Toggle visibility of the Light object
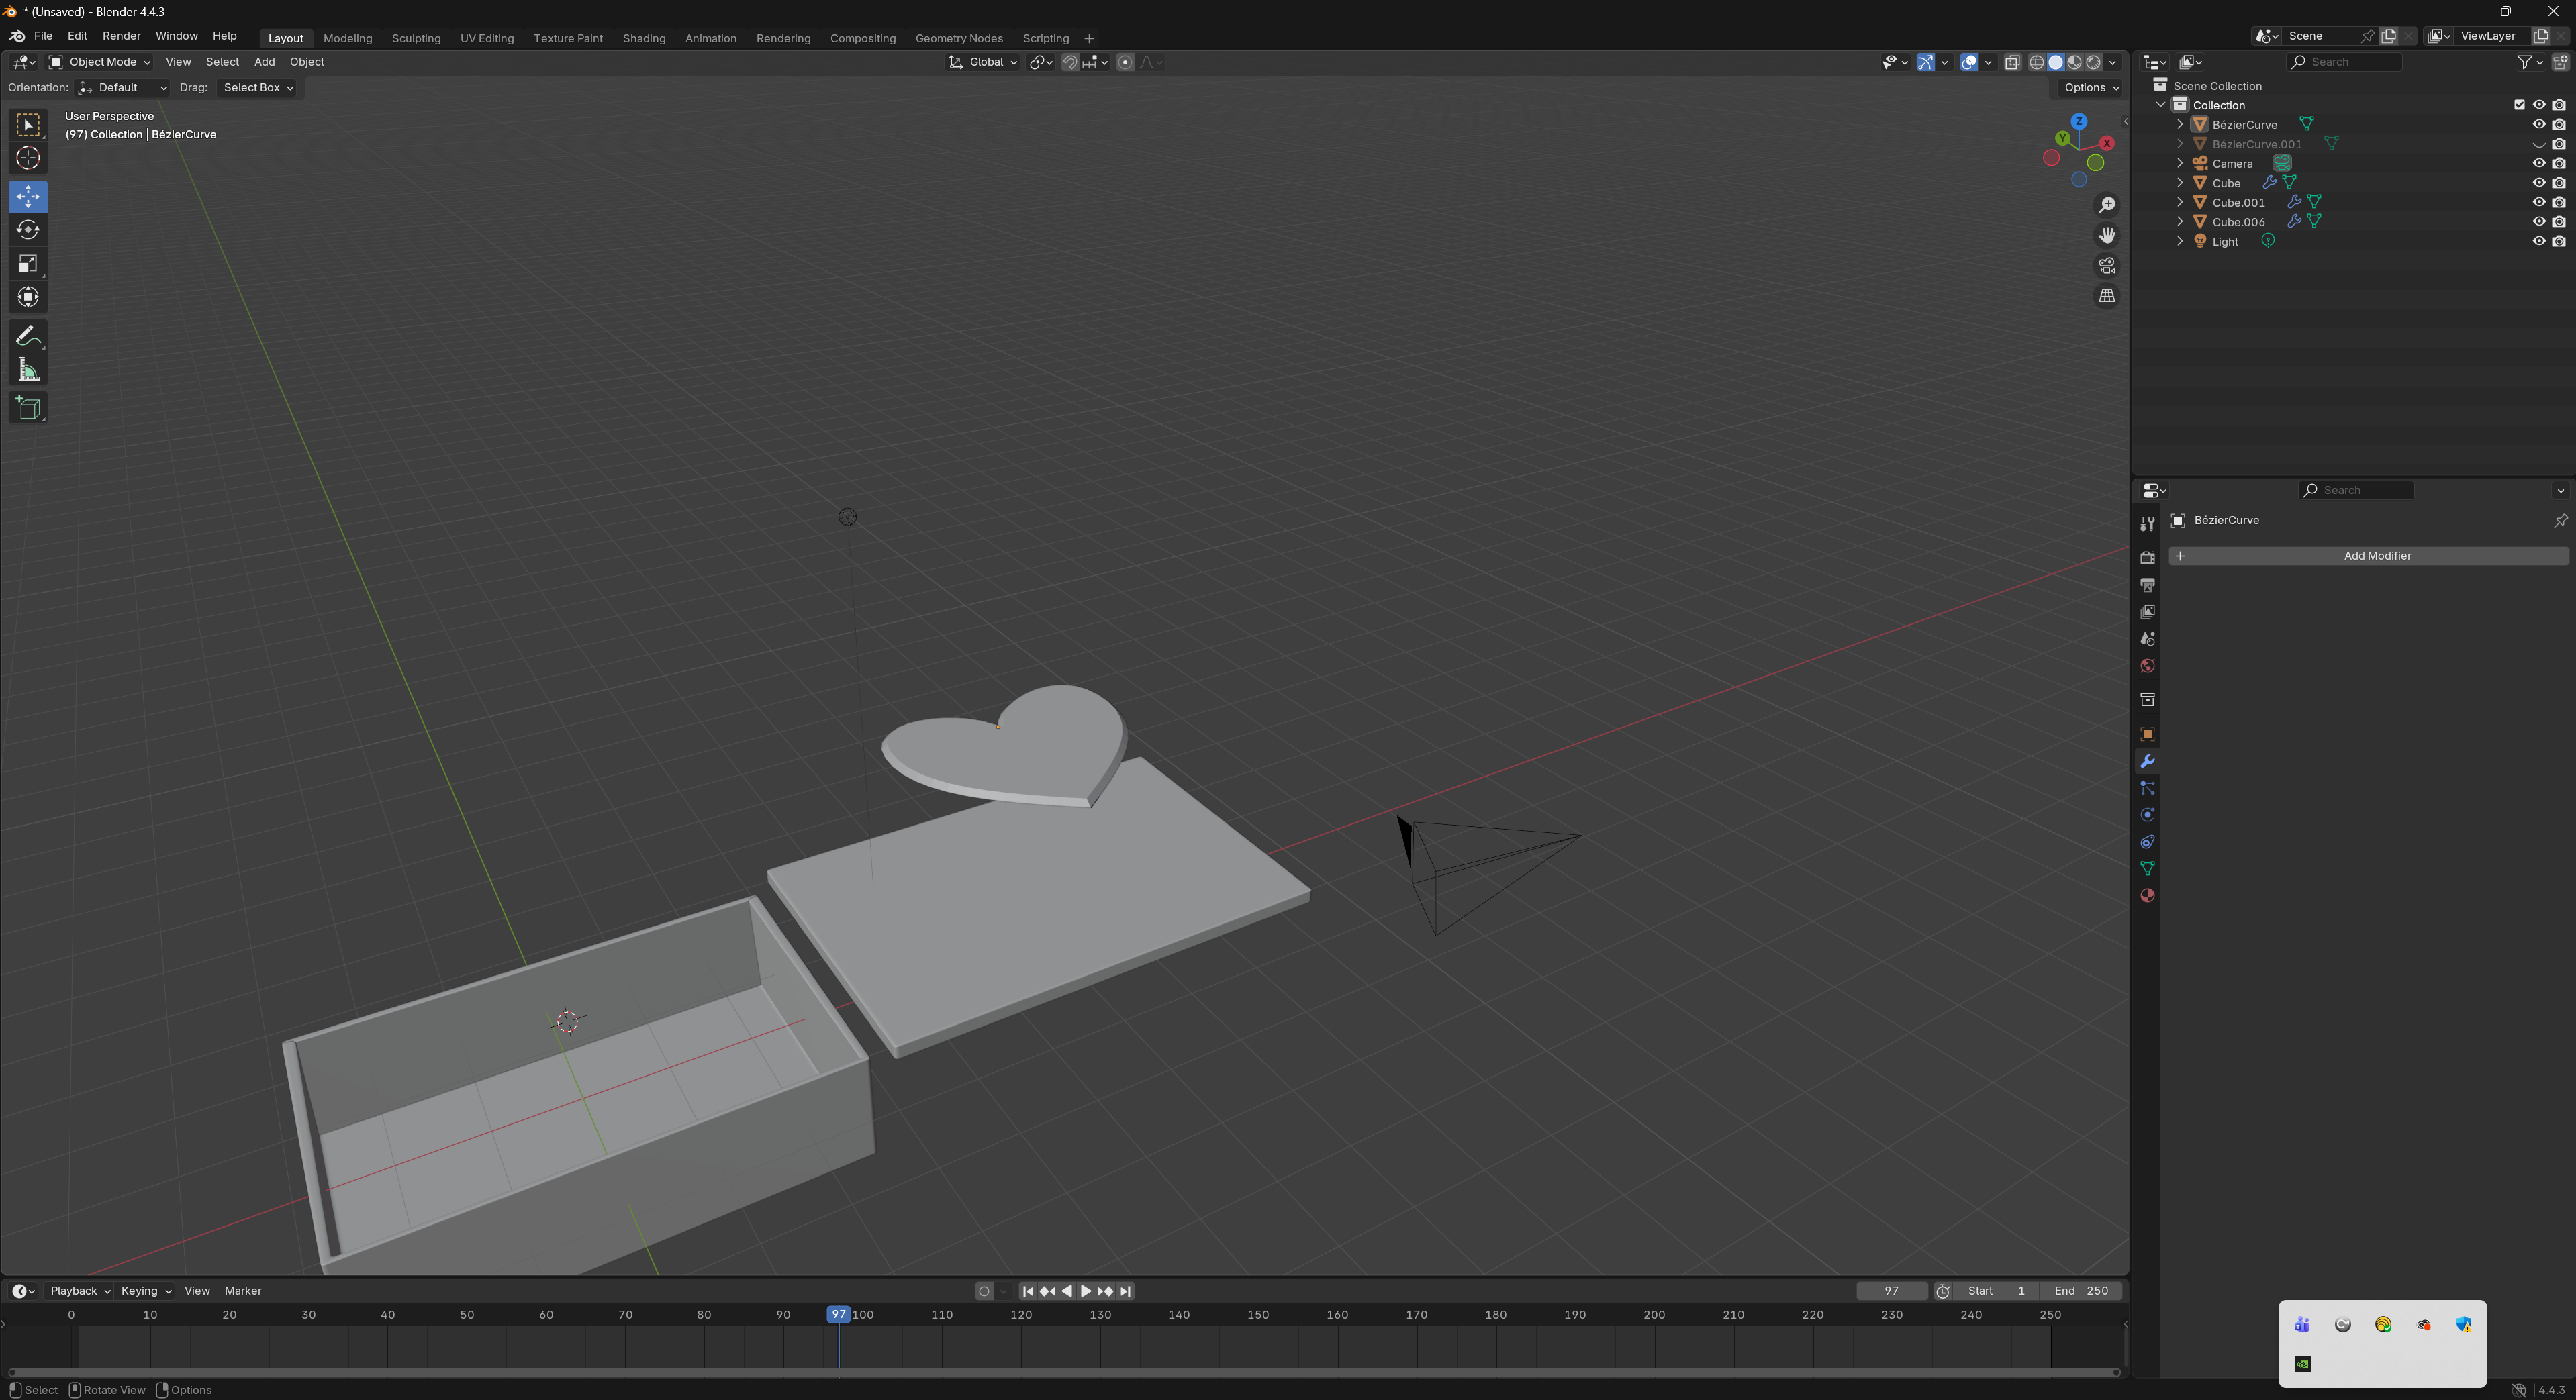Image resolution: width=2576 pixels, height=1400 pixels. [2538, 241]
